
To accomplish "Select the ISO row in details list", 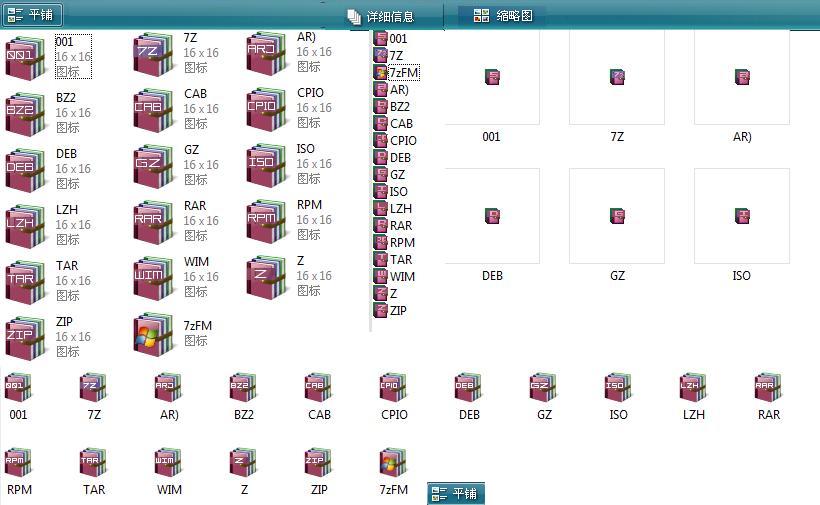I will point(391,192).
